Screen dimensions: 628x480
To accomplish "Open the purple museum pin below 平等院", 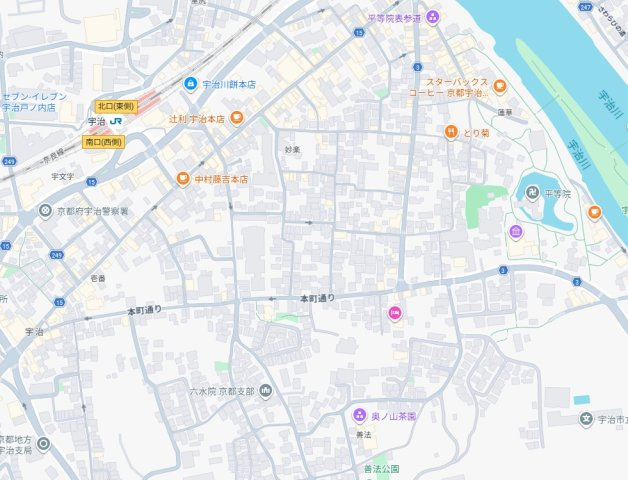I will click(516, 231).
